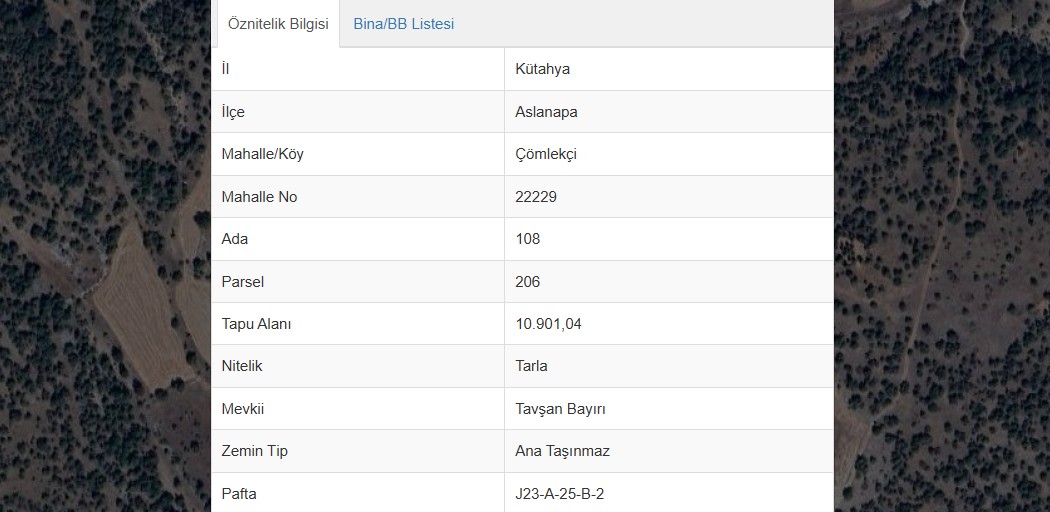Image resolution: width=1050 pixels, height=512 pixels.
Task: Click the Kütahya province value
Action: click(542, 69)
